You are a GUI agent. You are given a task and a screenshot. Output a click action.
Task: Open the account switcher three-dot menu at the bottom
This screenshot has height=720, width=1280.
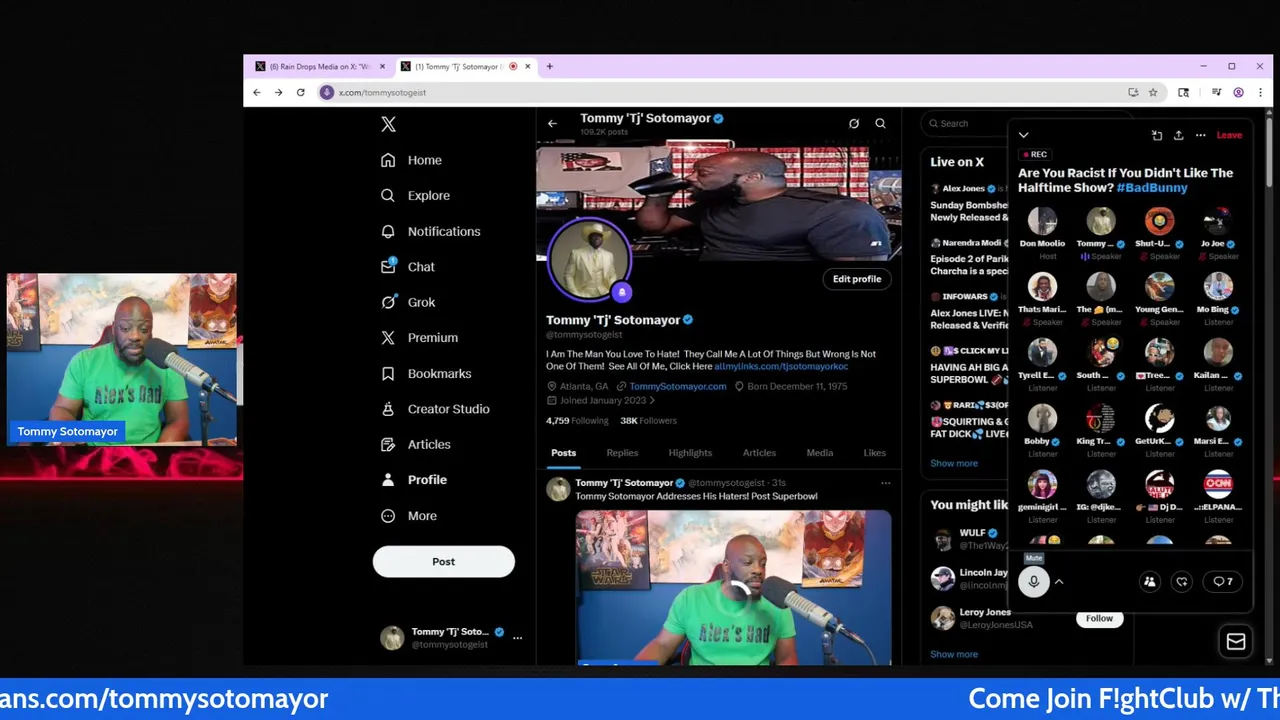pyautogui.click(x=517, y=637)
